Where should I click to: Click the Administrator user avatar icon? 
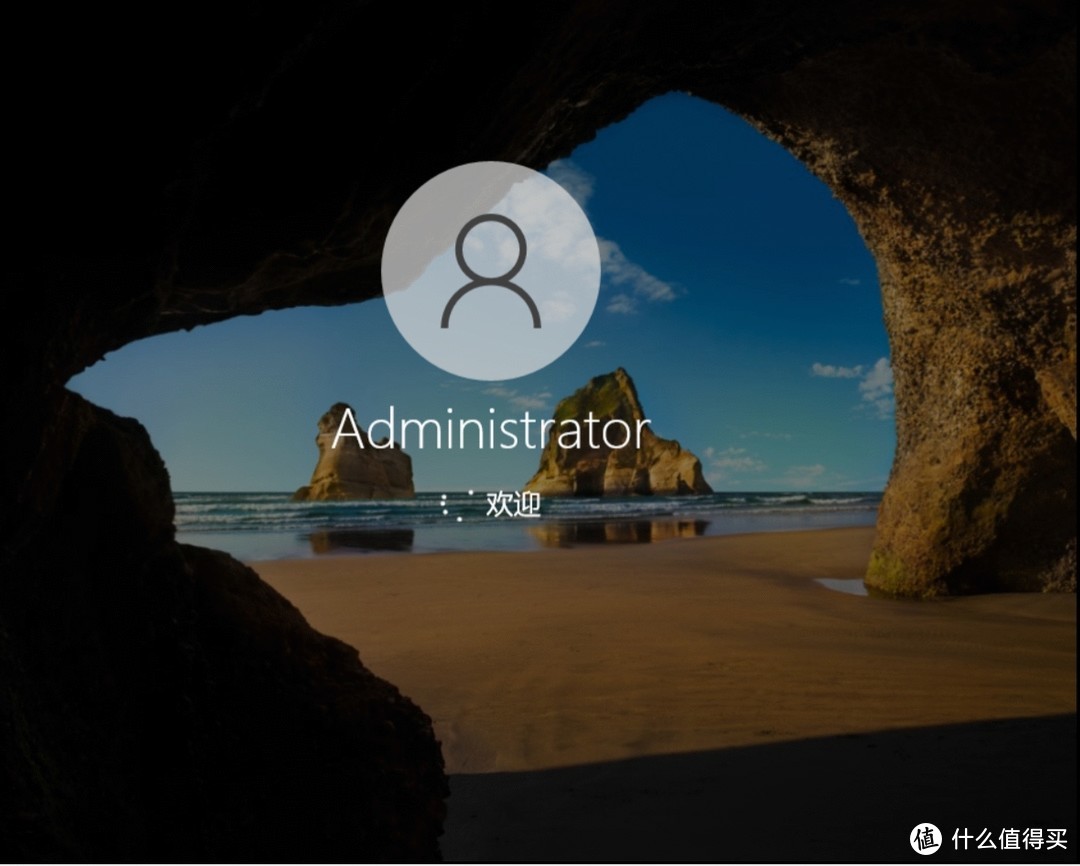491,270
